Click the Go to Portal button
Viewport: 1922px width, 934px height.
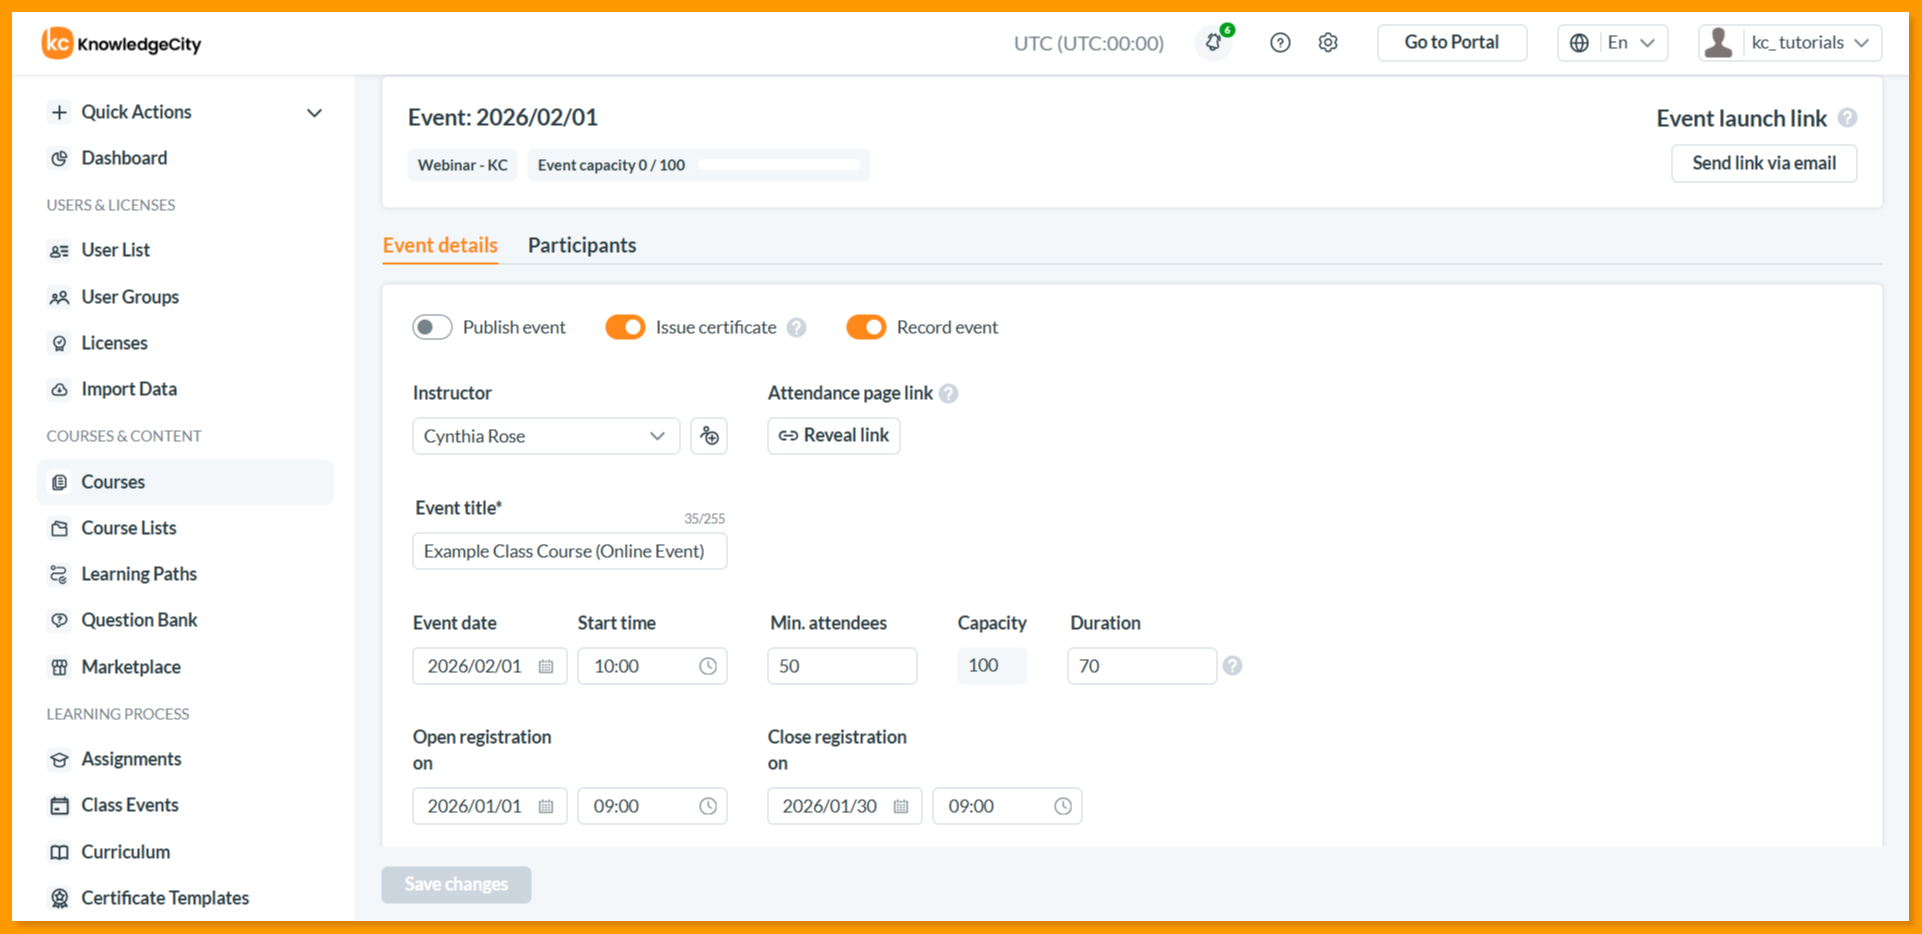(1452, 43)
